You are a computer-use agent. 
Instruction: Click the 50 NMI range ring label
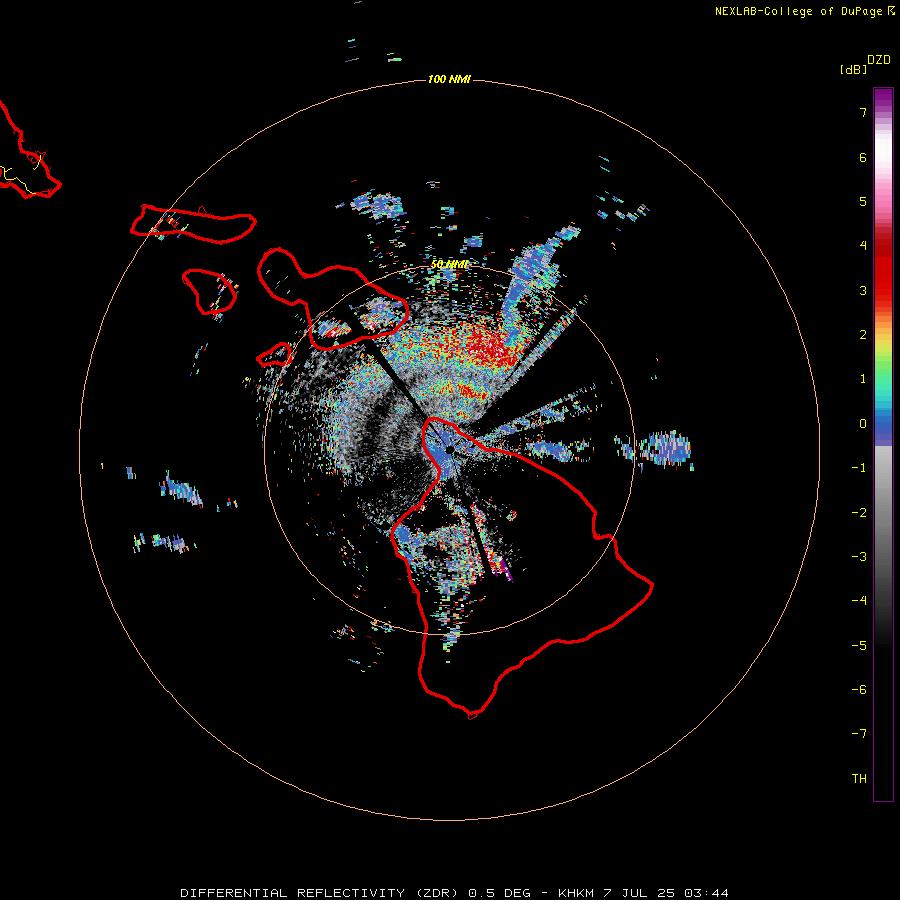point(449,264)
